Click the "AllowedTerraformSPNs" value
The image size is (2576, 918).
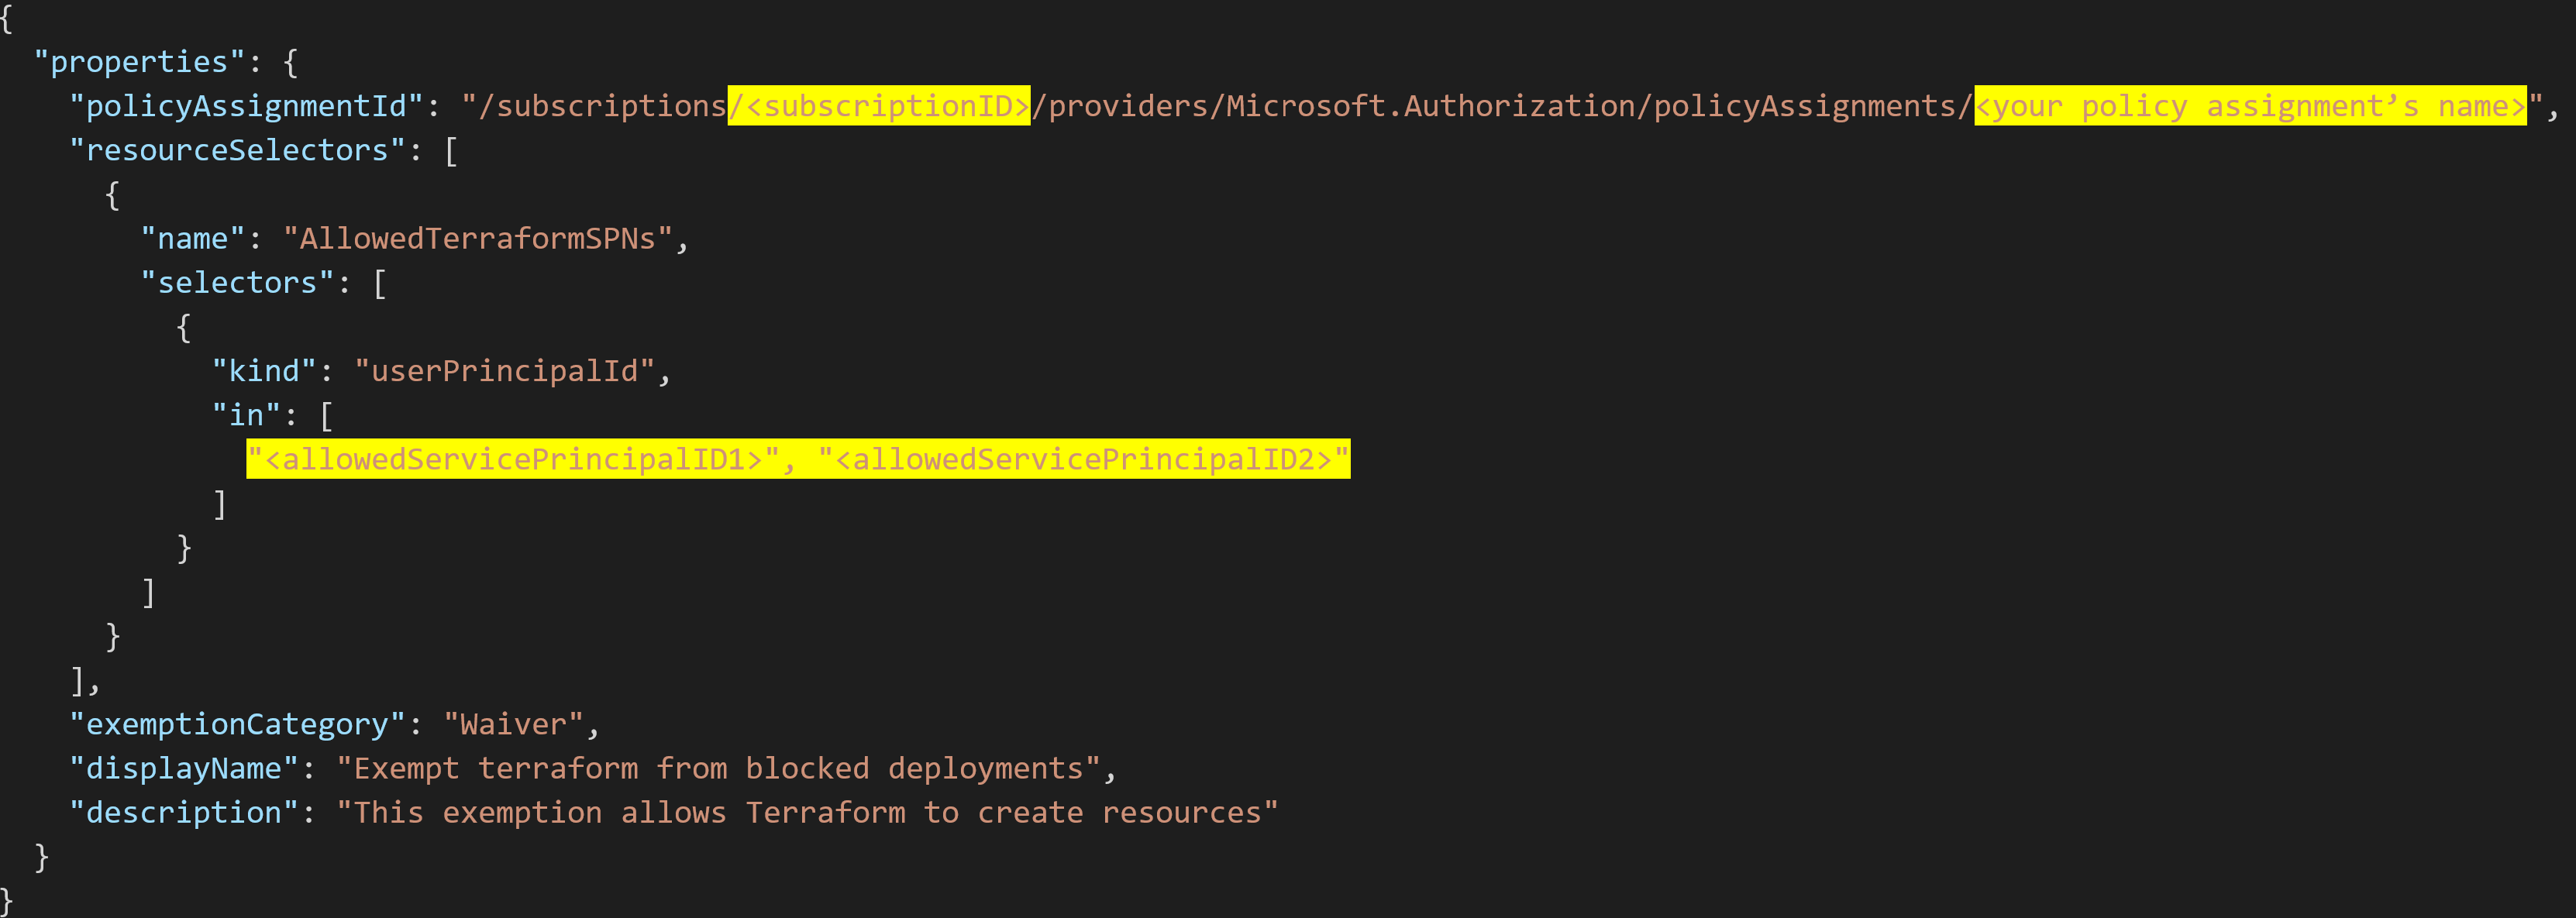click(477, 238)
